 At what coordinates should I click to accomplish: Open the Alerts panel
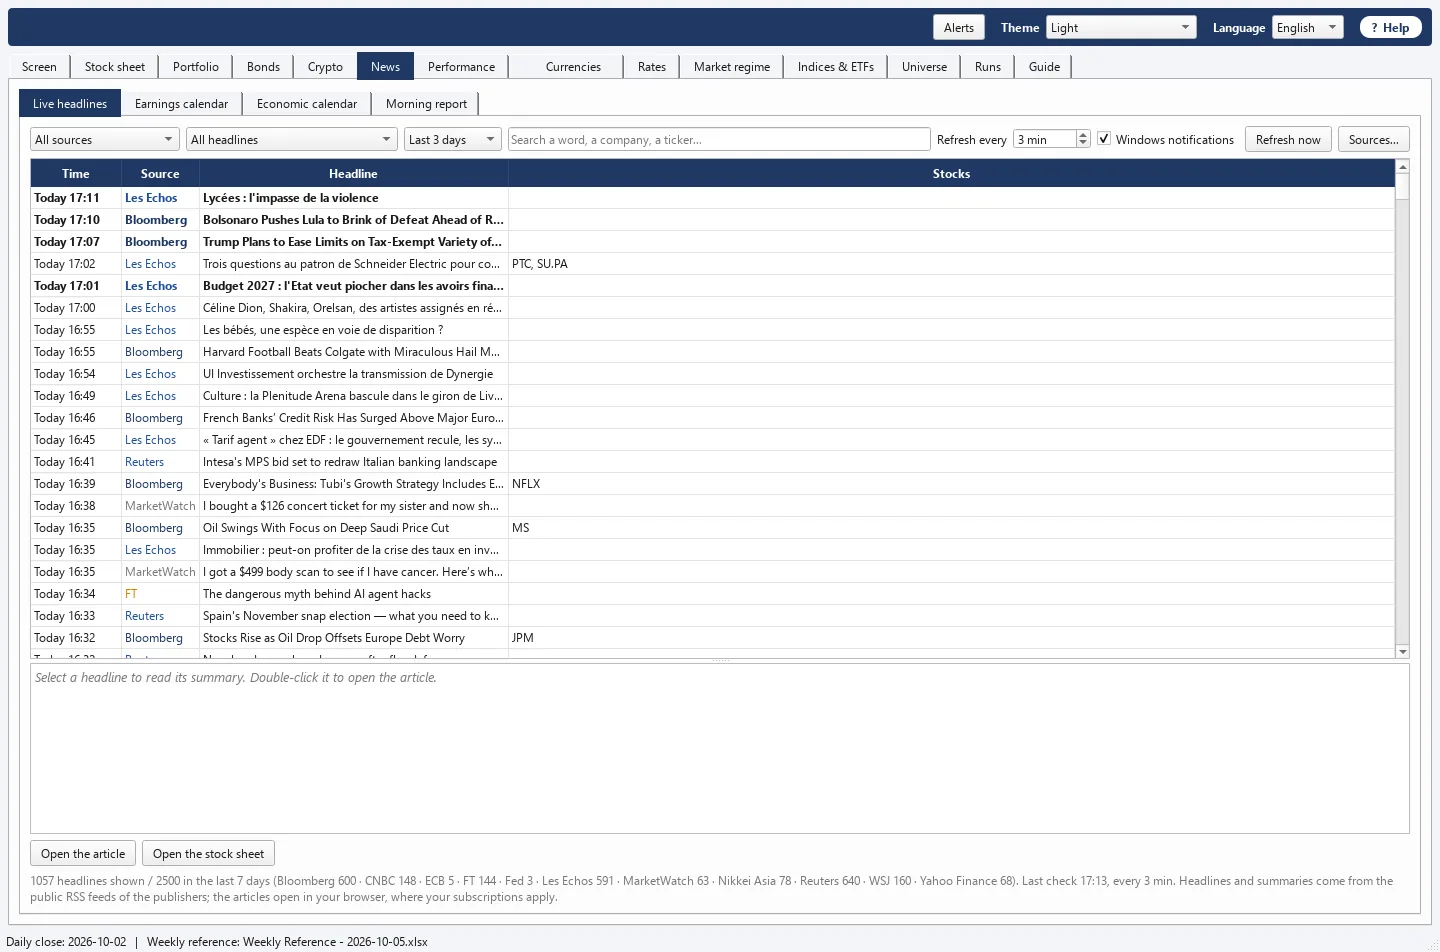pyautogui.click(x=959, y=28)
